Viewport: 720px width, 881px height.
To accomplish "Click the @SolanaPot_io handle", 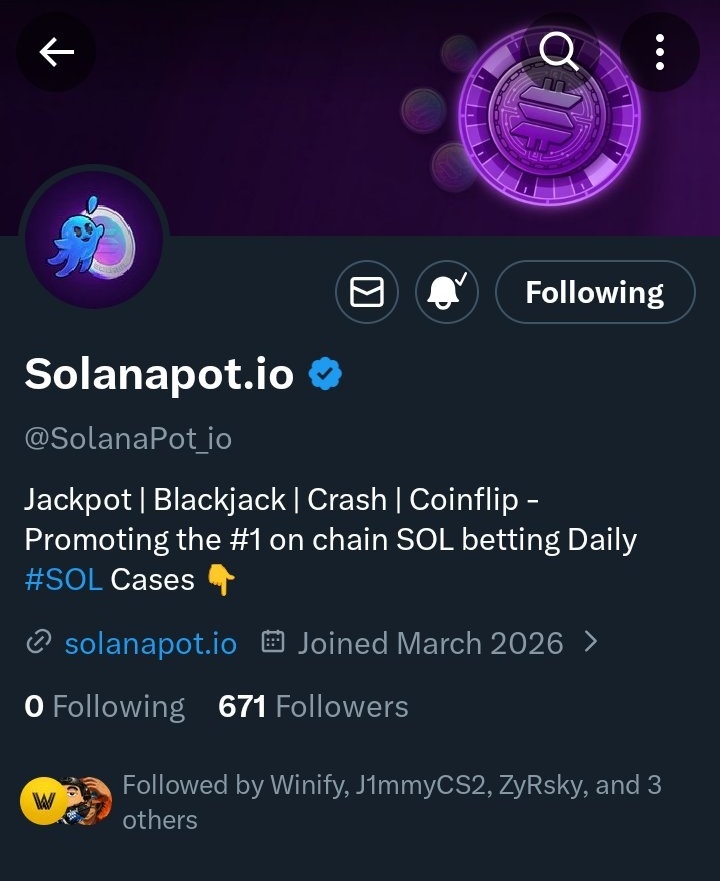I will click(x=128, y=438).
